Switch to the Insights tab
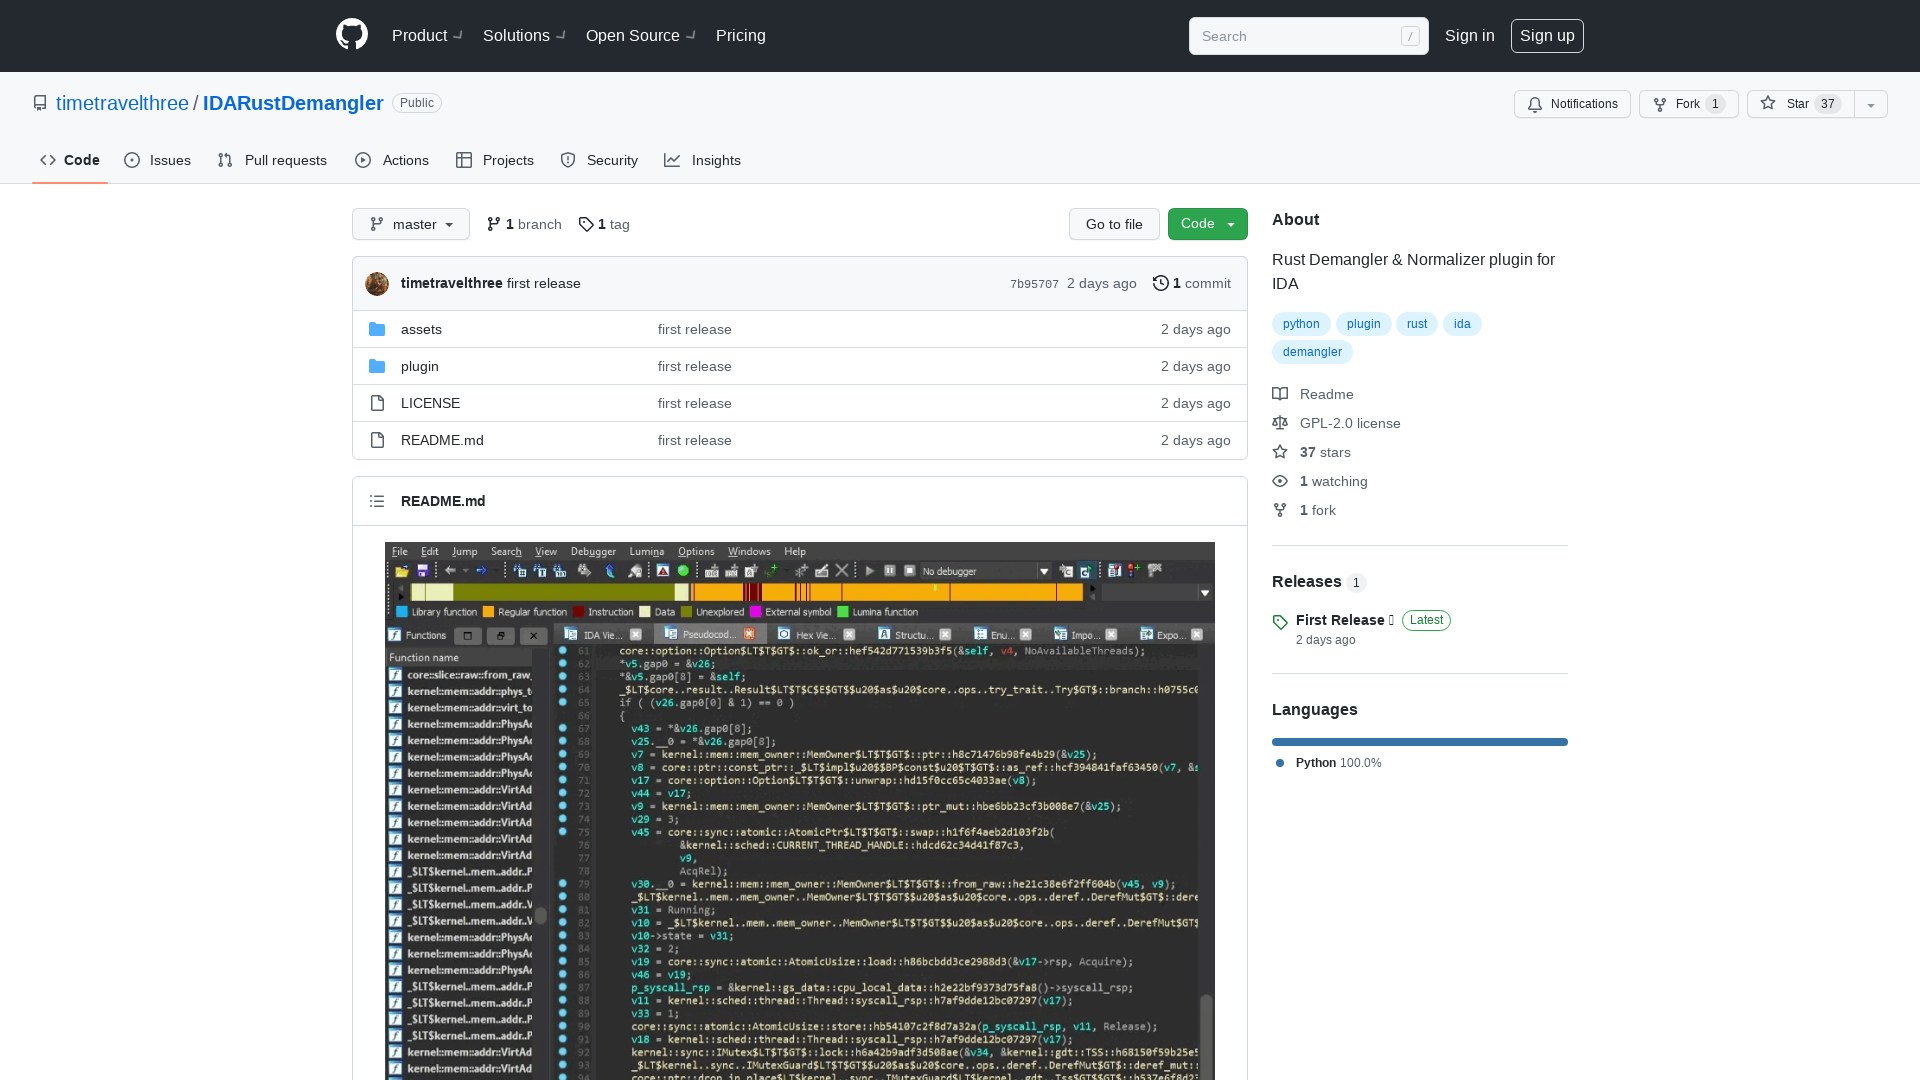This screenshot has height=1080, width=1920. tap(703, 160)
